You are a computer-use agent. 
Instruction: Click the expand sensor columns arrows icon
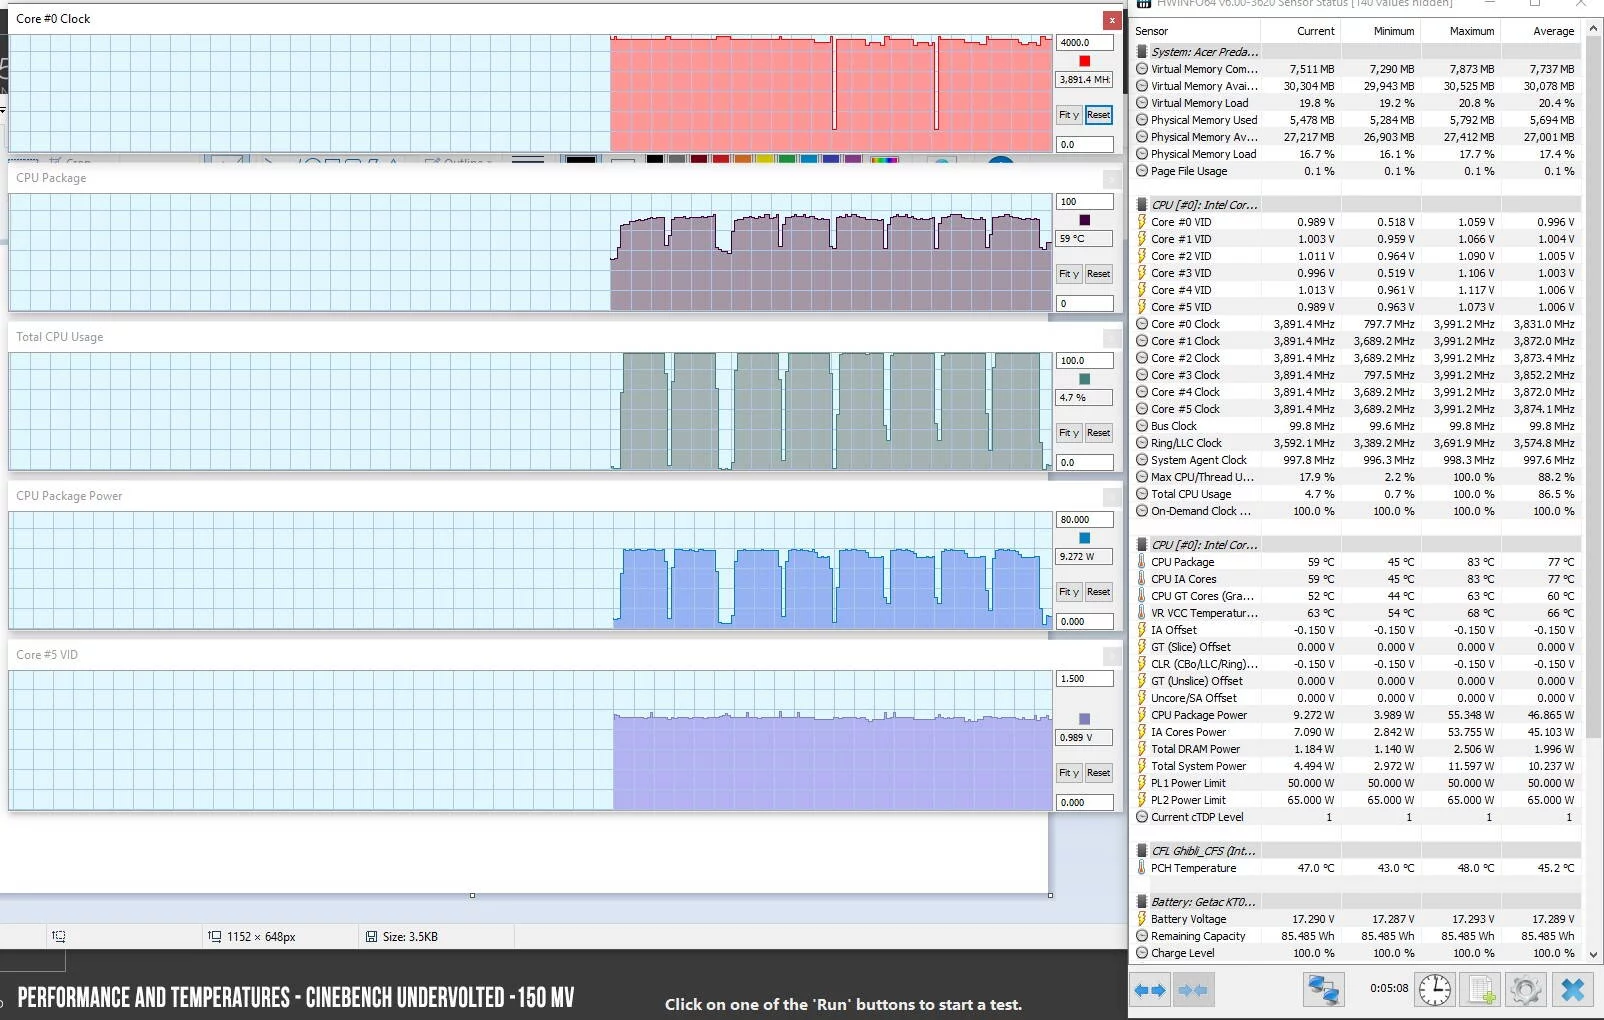[1151, 990]
